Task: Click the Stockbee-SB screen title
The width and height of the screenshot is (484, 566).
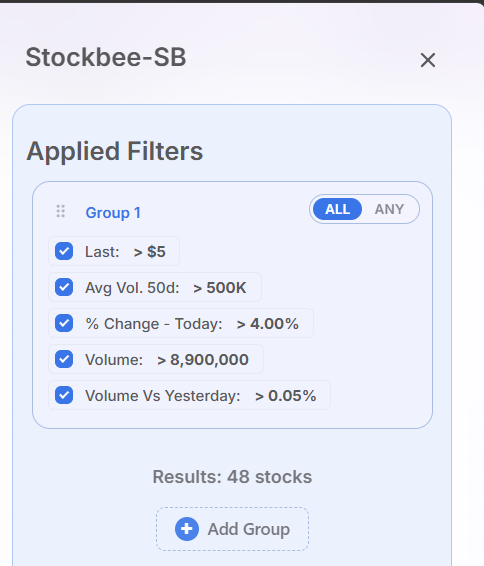Action: tap(106, 57)
